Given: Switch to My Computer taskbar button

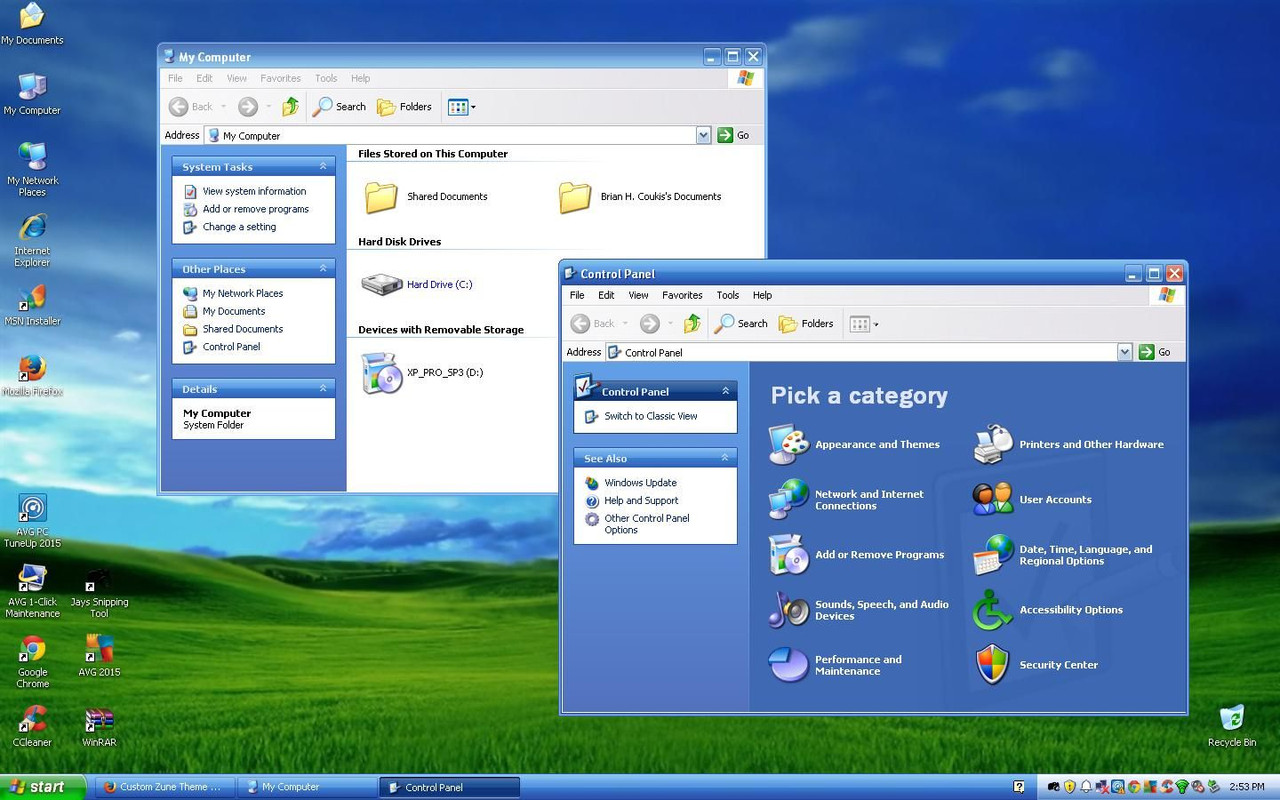Looking at the screenshot, I should click(306, 787).
